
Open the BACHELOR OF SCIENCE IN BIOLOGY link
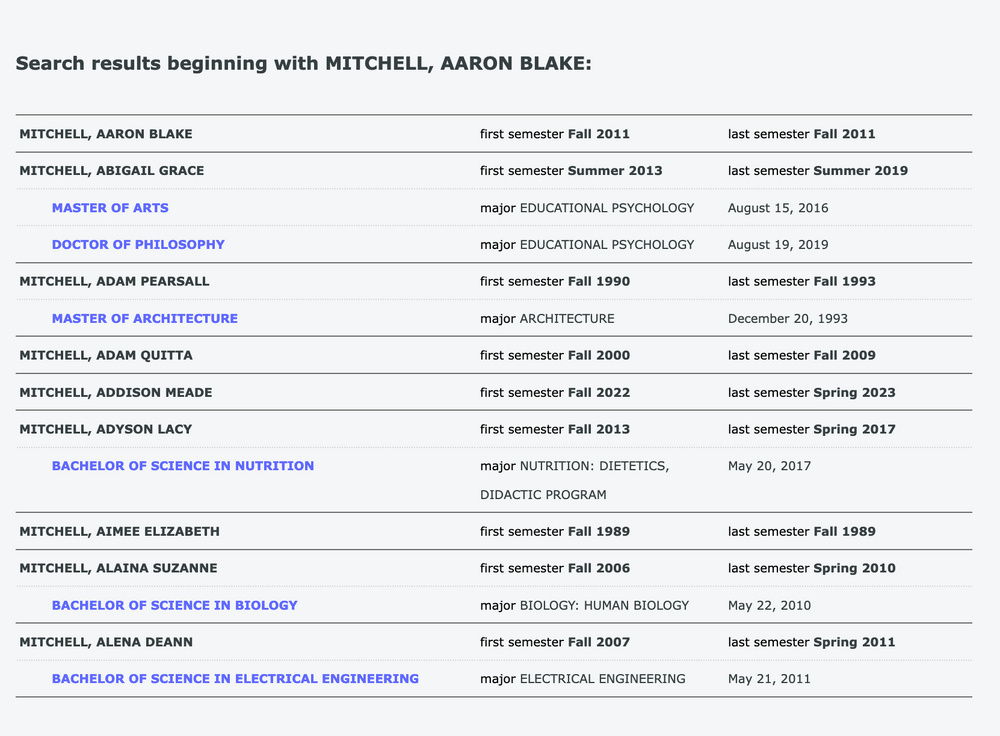point(175,605)
